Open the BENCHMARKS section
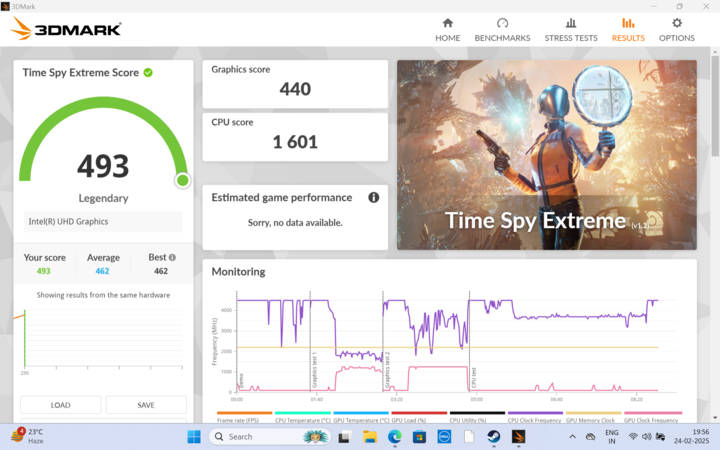This screenshot has height=450, width=720. [x=502, y=30]
